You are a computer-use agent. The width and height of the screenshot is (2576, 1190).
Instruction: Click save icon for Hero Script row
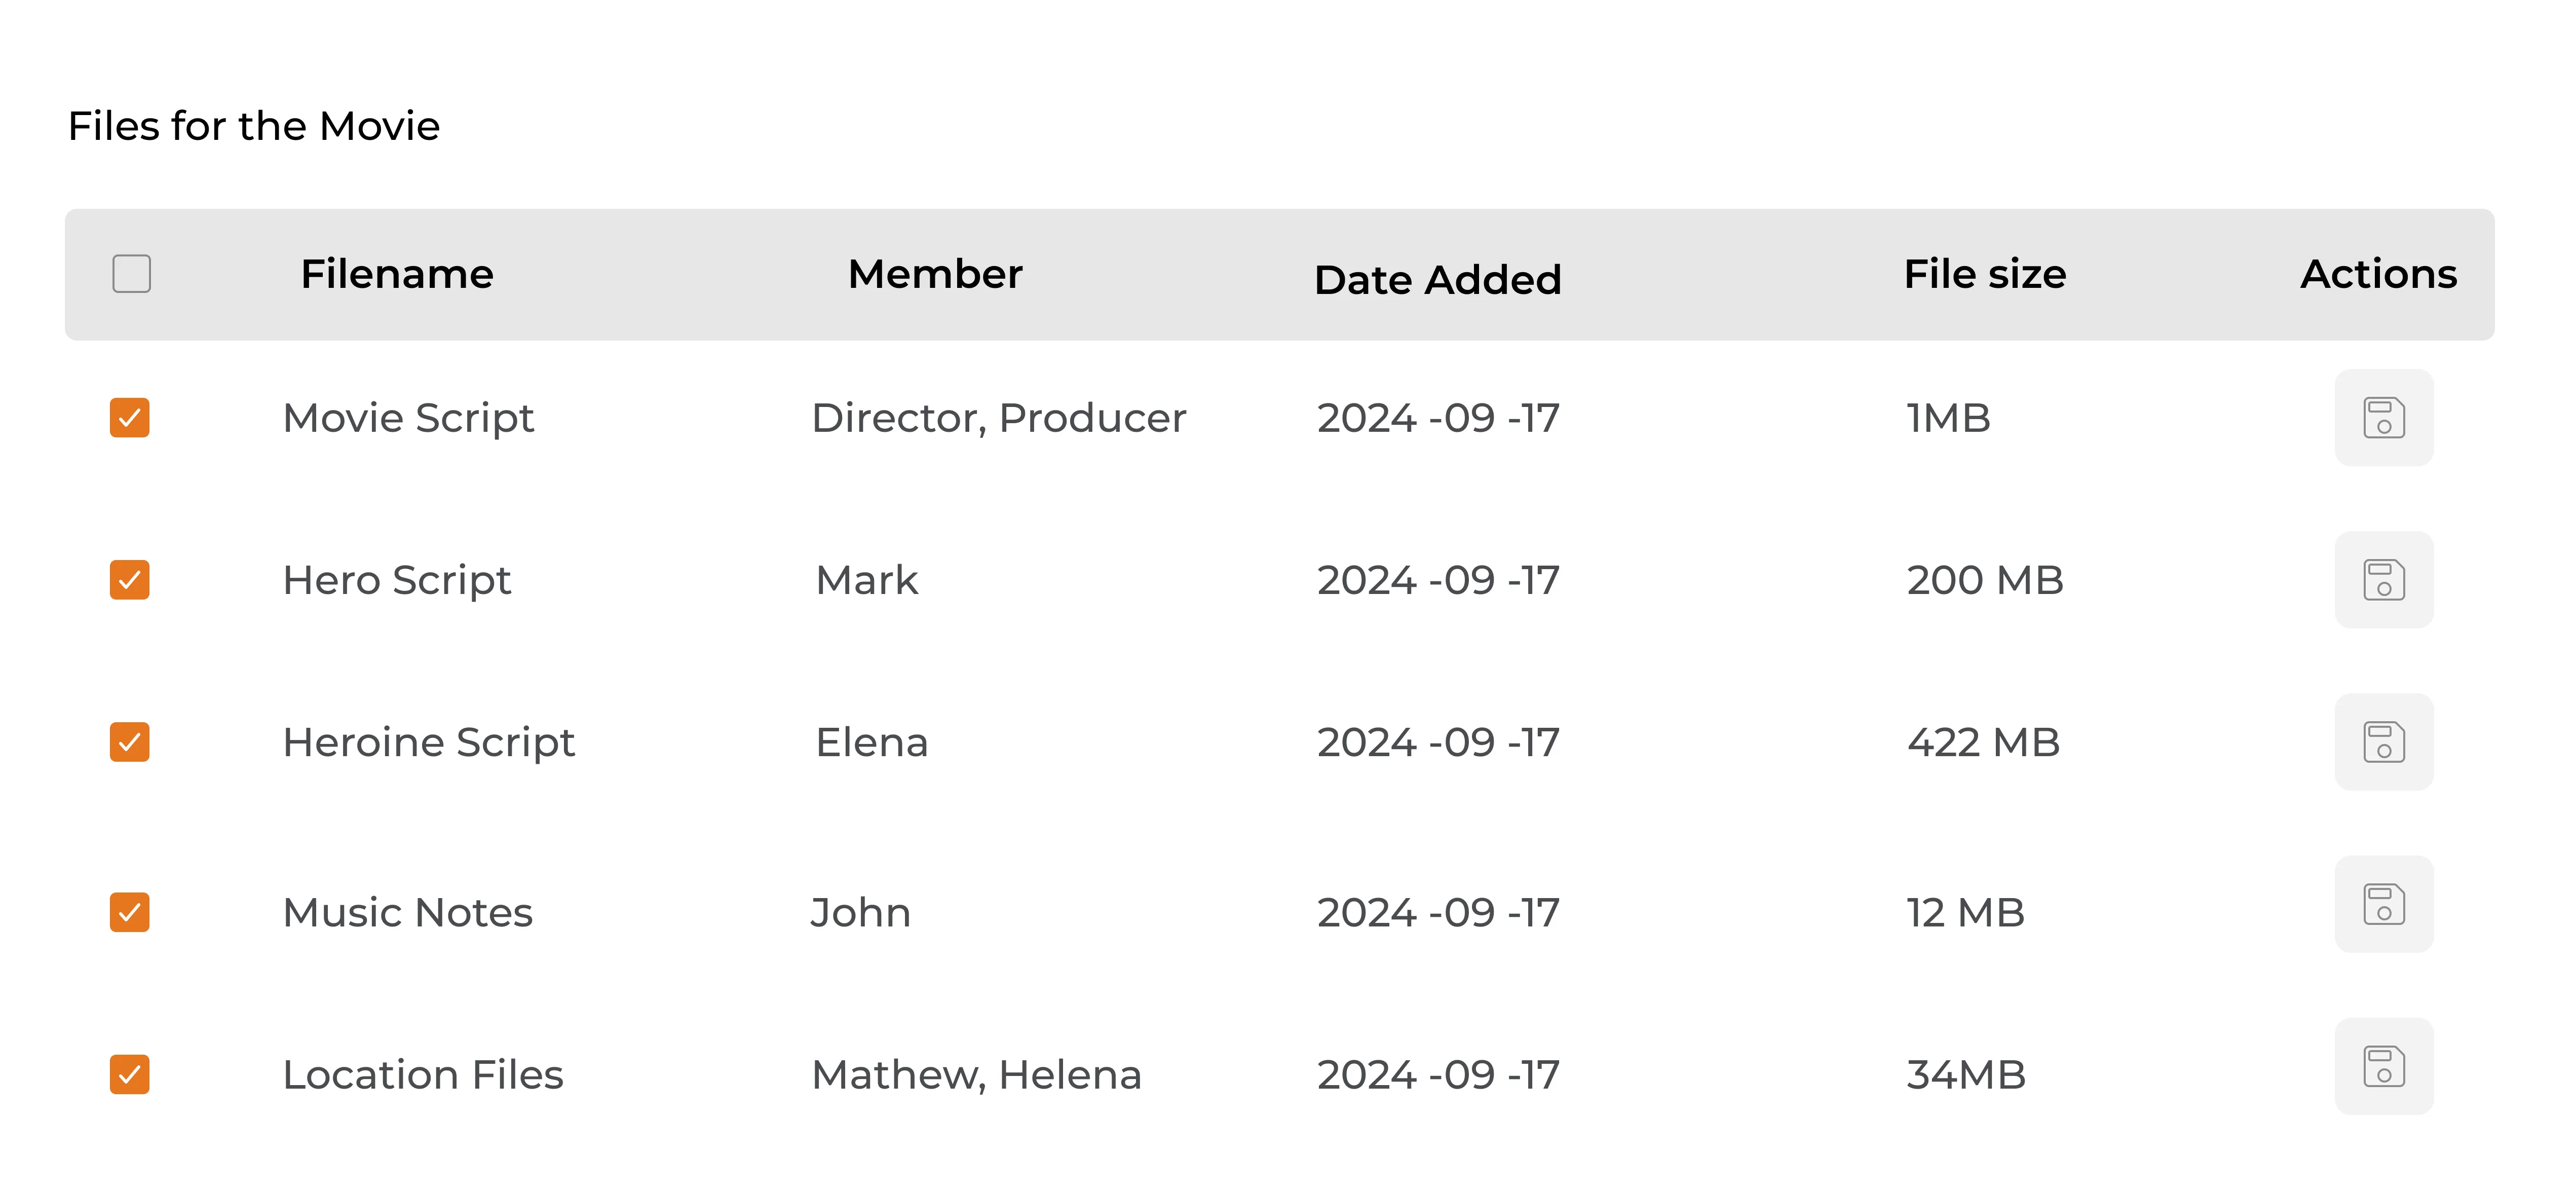click(x=2383, y=580)
